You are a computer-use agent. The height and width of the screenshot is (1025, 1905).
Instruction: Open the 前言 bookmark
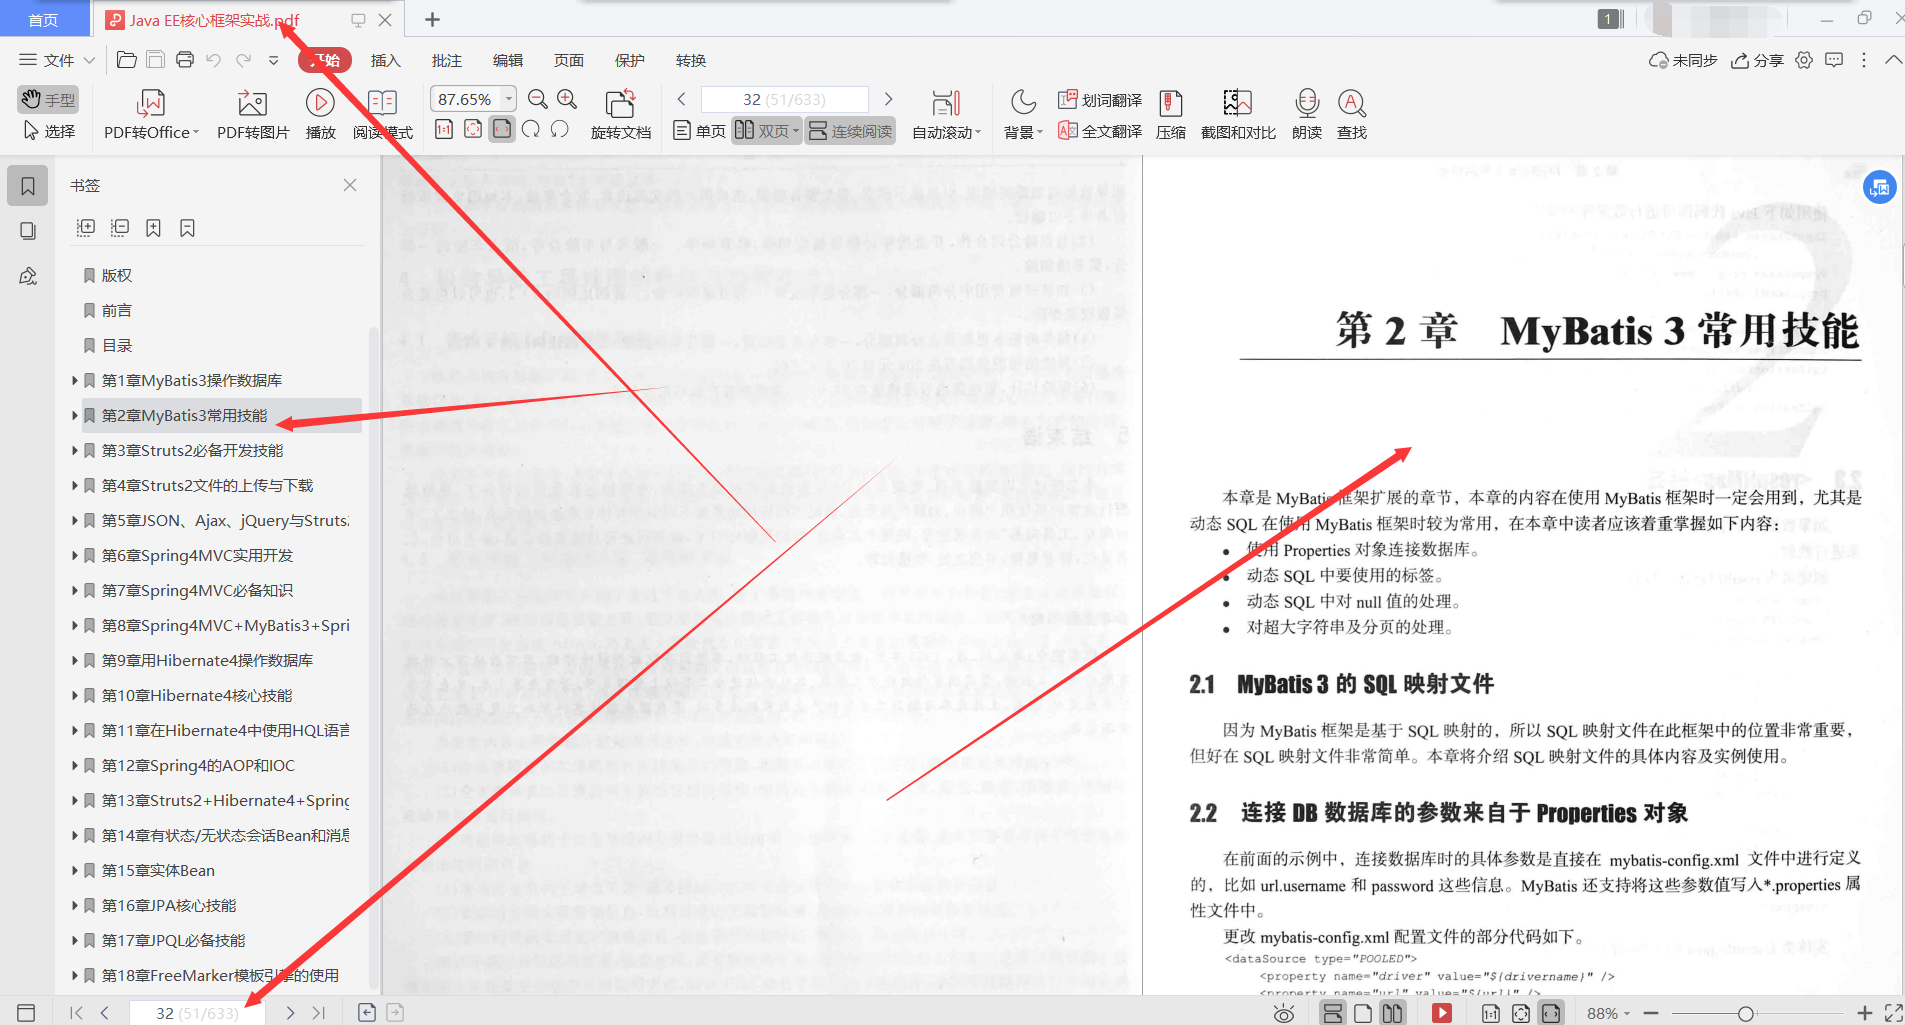pos(117,310)
